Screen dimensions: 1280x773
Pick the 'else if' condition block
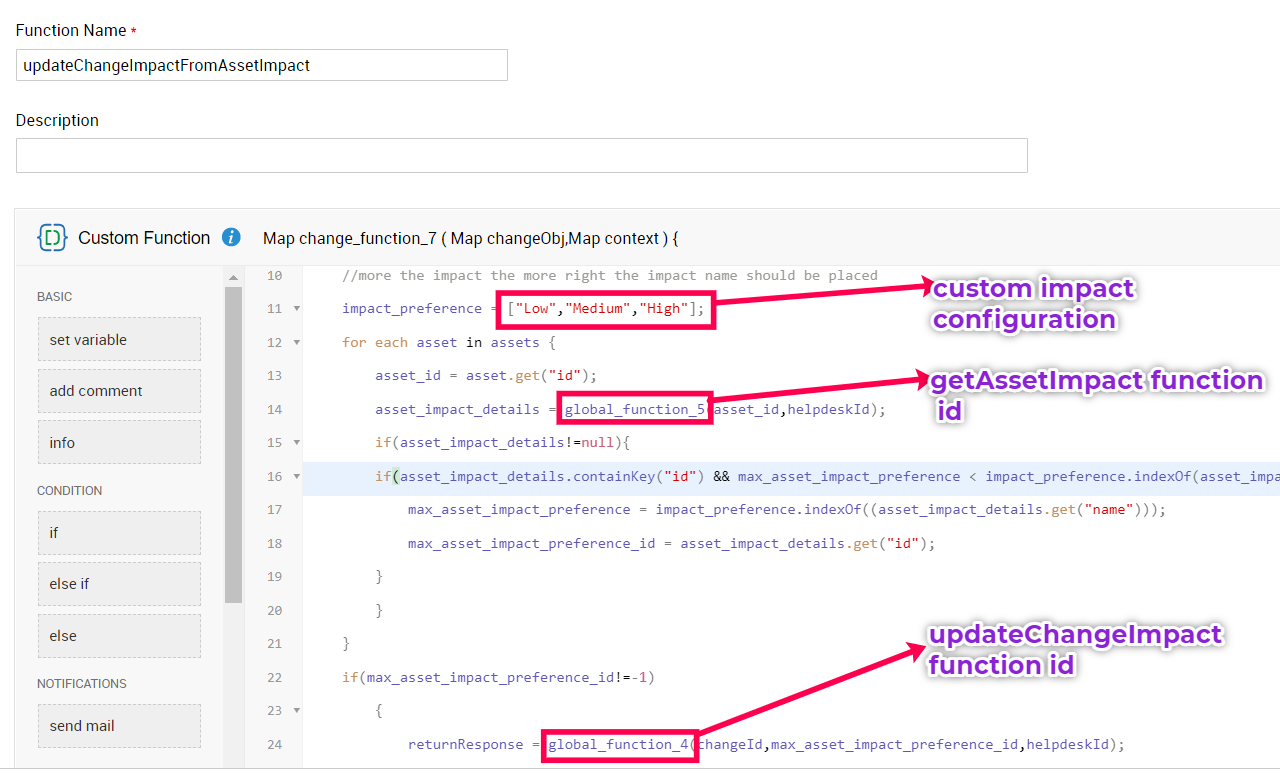pos(119,584)
